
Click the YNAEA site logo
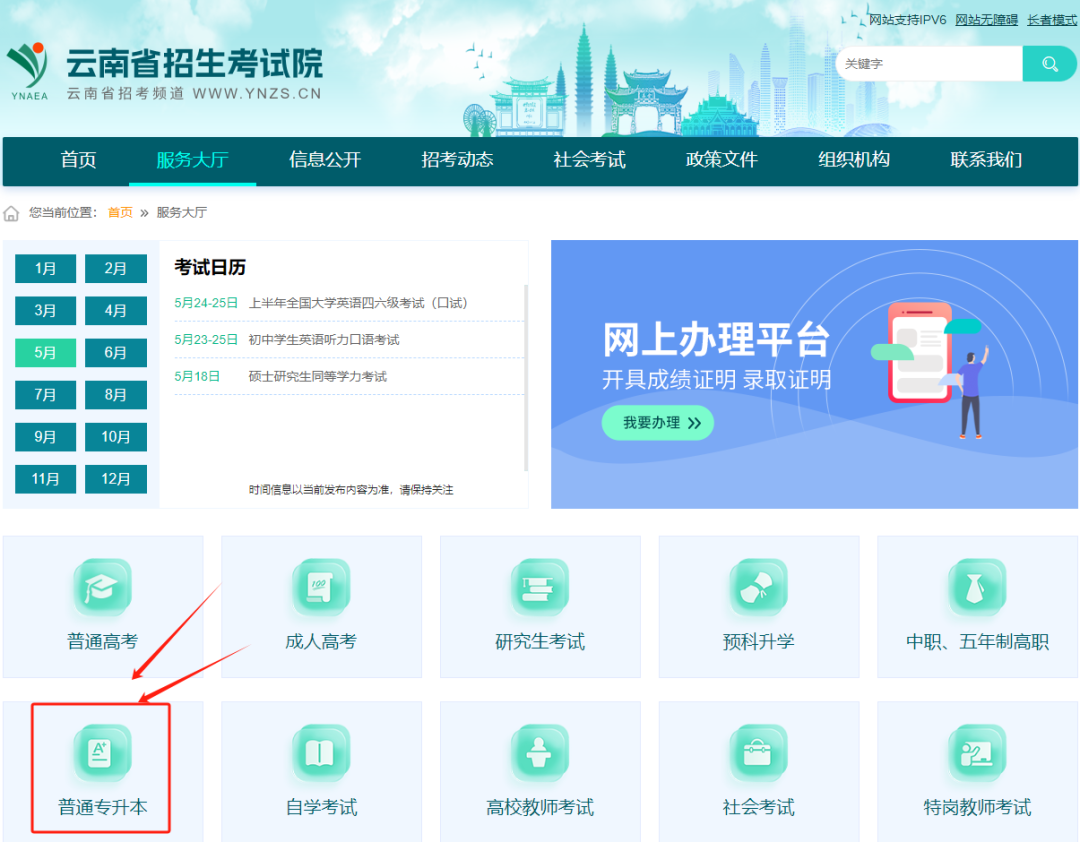(29, 71)
